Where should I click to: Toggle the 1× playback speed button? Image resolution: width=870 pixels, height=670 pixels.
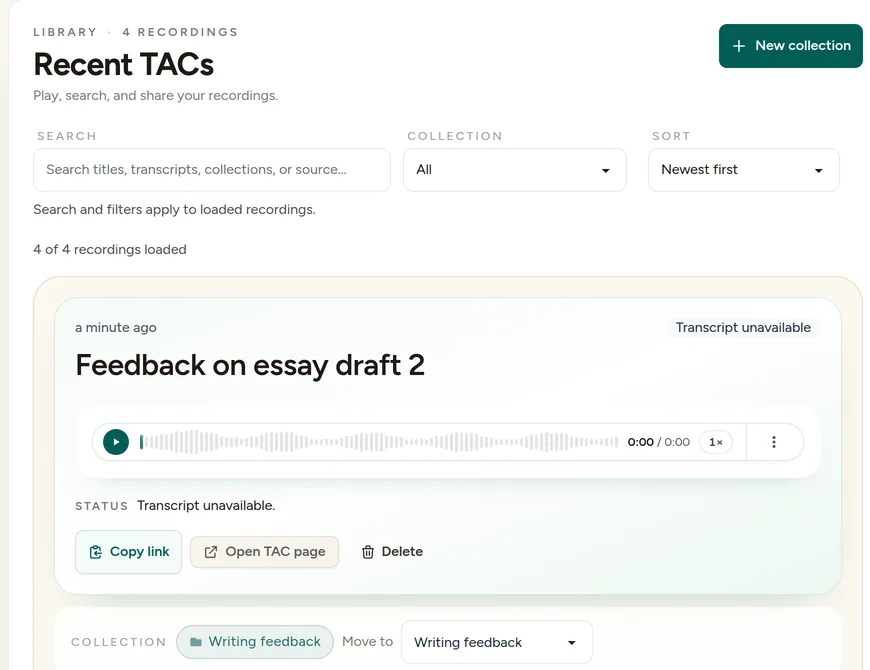[716, 442]
